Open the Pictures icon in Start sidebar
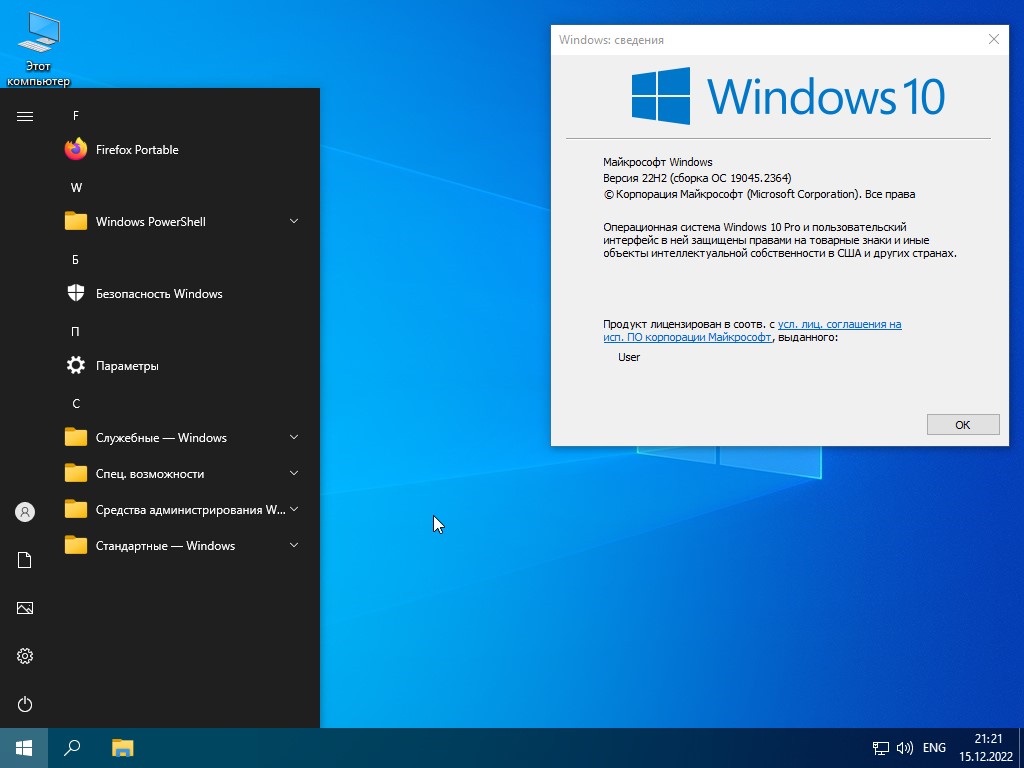This screenshot has height=768, width=1024. click(24, 607)
